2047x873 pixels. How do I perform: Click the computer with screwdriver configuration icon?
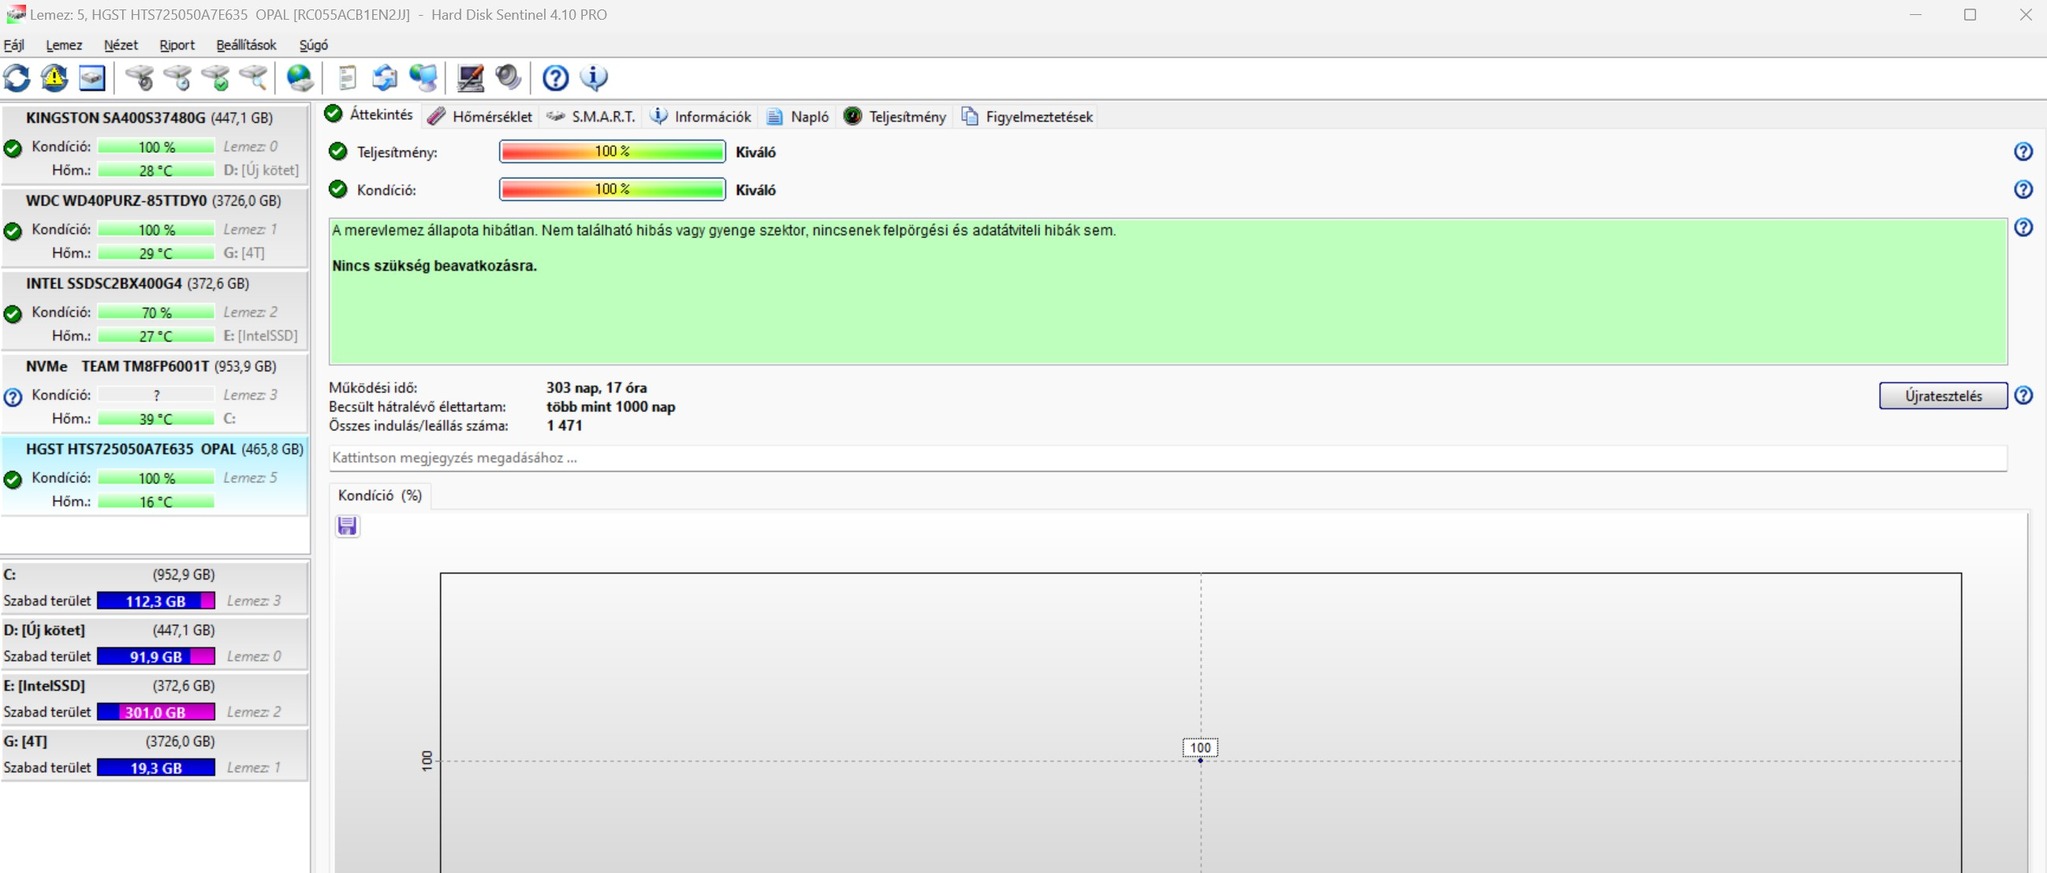(470, 77)
